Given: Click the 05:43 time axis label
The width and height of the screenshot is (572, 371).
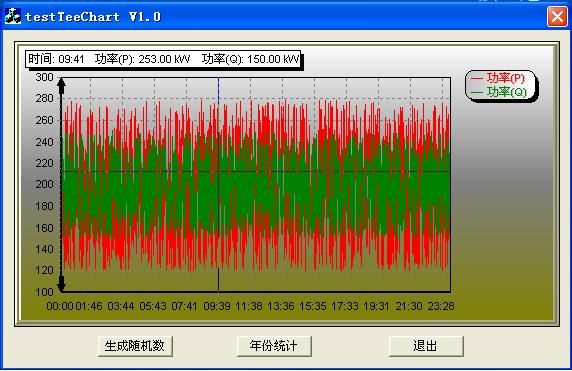Looking at the screenshot, I should [153, 306].
